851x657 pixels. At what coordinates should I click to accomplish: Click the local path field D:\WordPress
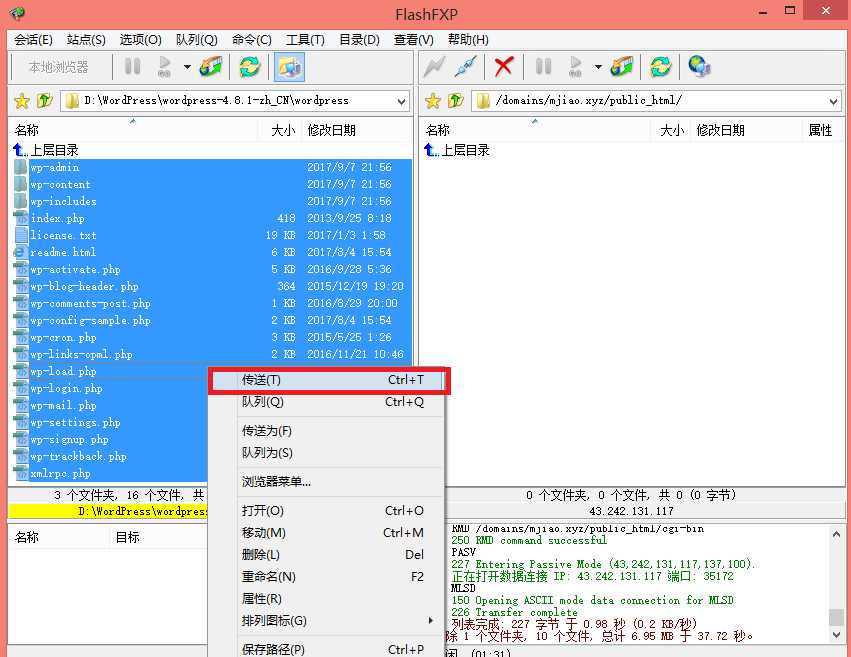(234, 101)
